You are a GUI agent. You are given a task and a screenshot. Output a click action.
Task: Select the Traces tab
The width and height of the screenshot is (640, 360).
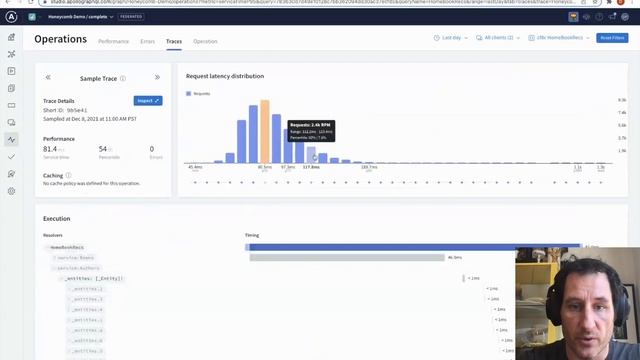click(x=174, y=41)
